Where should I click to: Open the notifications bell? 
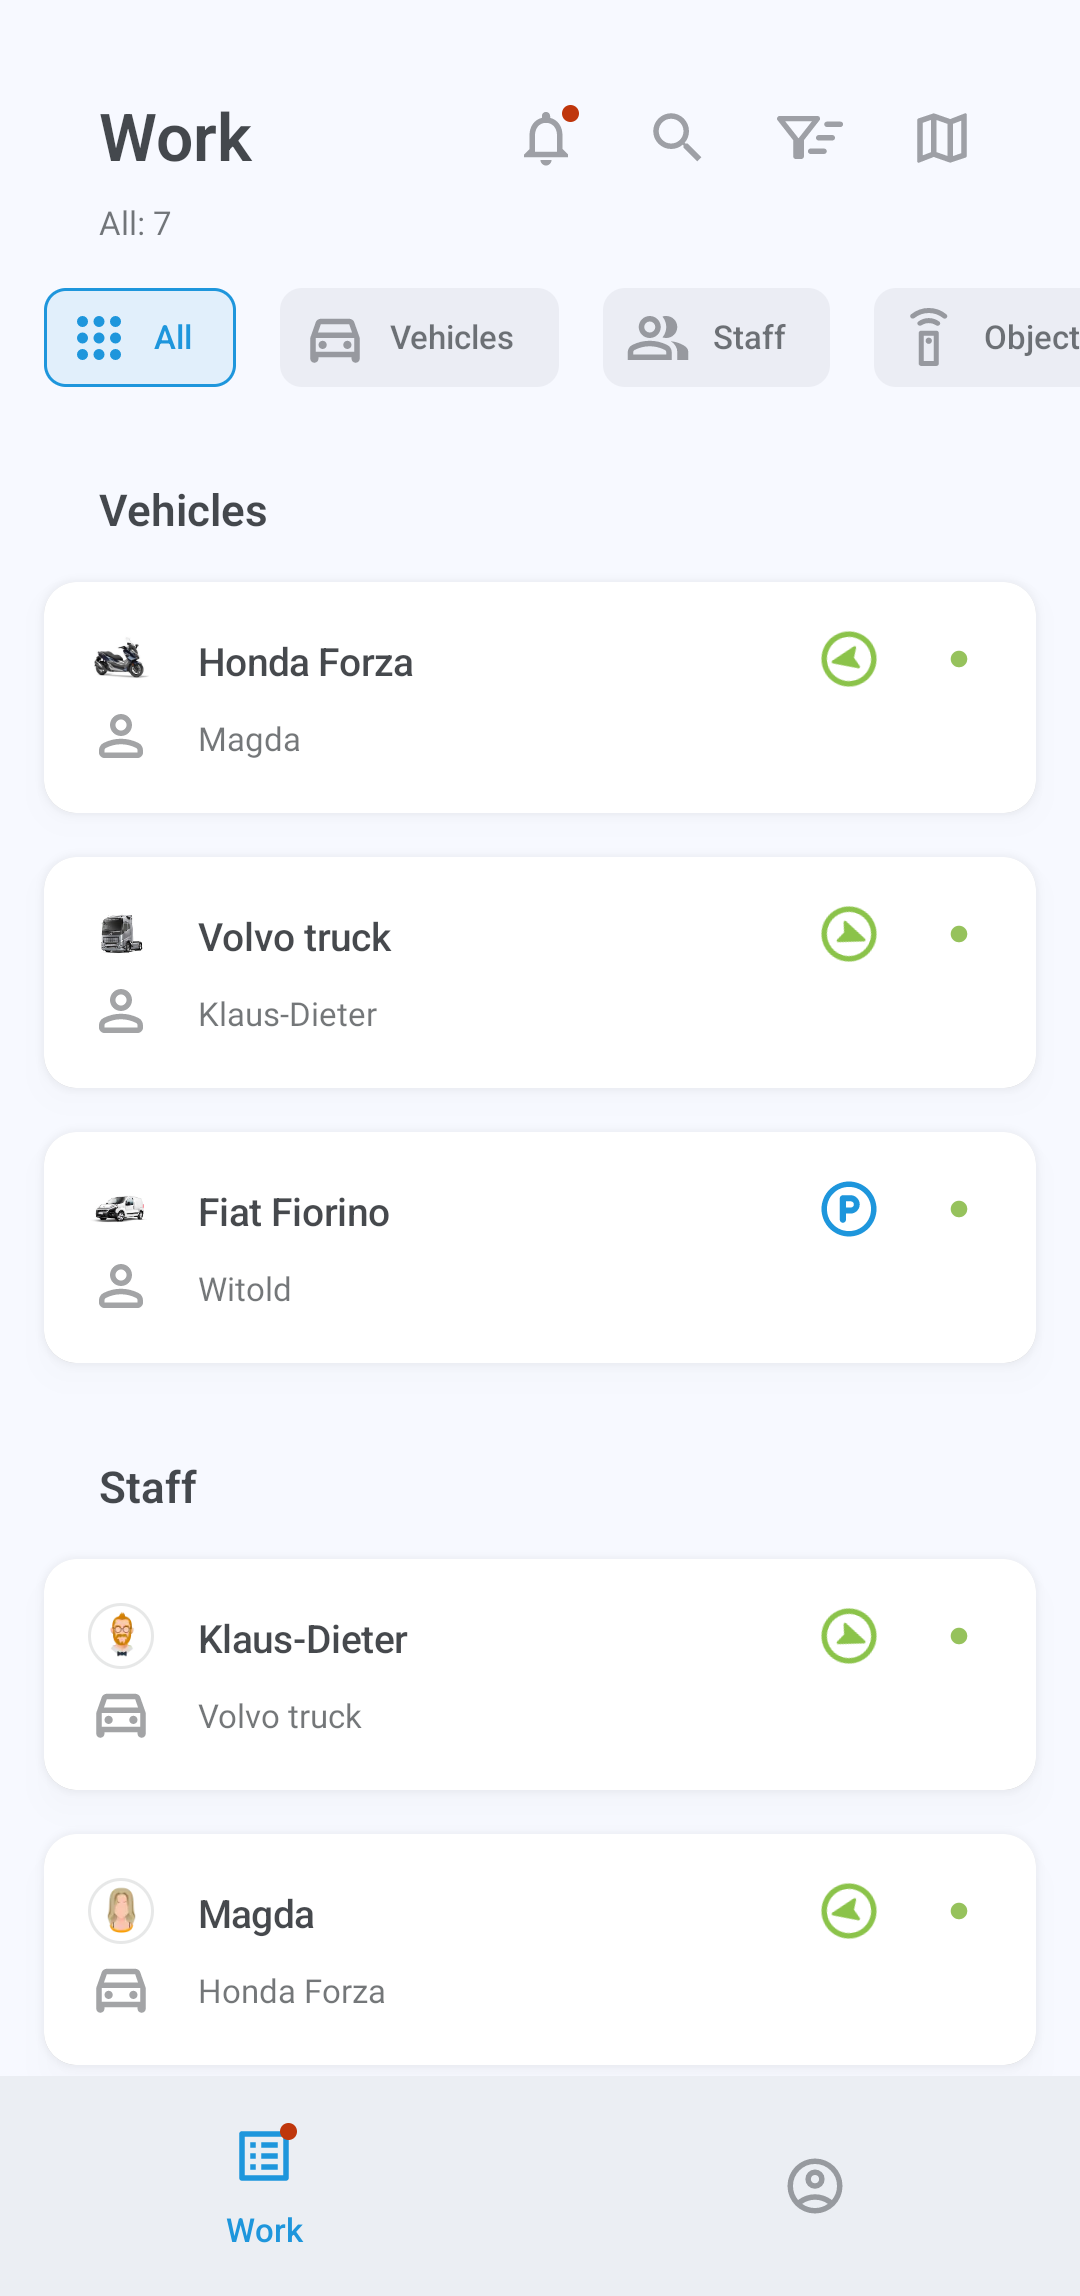[x=546, y=138]
